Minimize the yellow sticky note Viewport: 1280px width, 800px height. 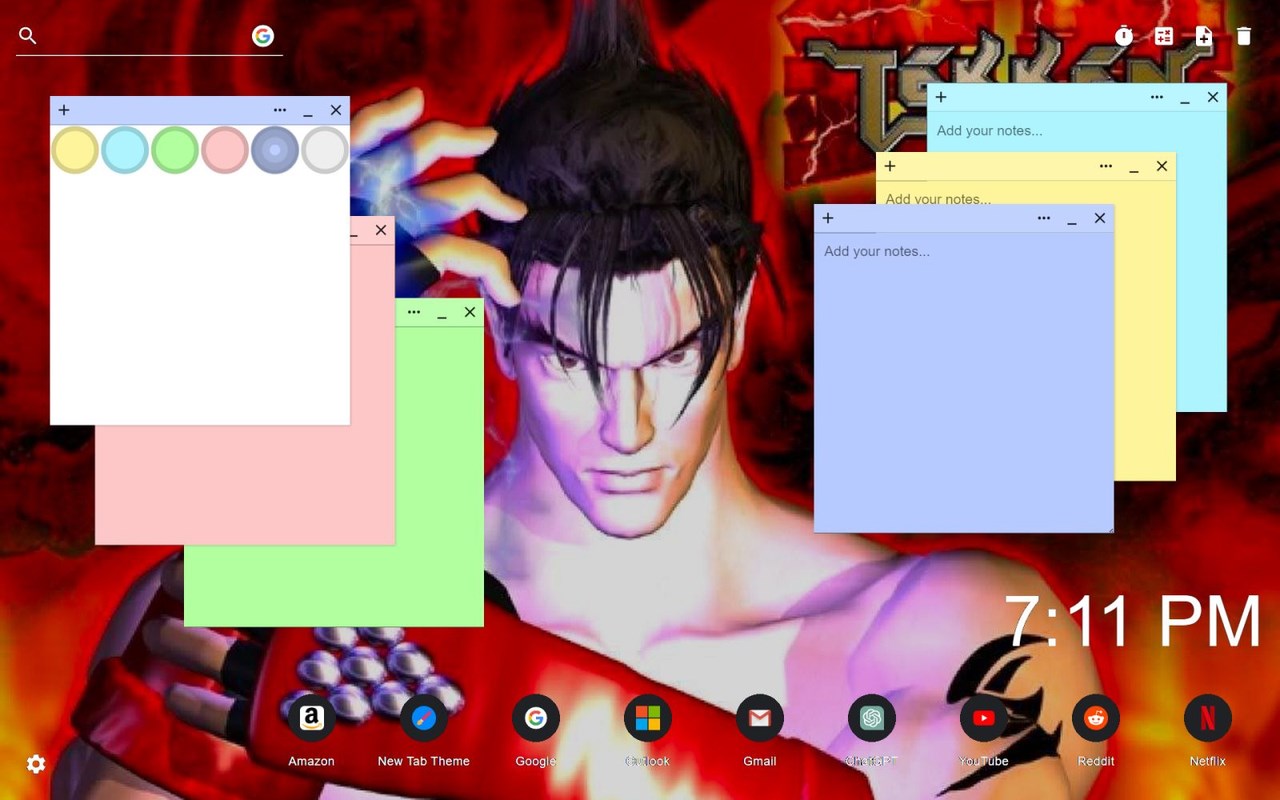tap(1134, 167)
